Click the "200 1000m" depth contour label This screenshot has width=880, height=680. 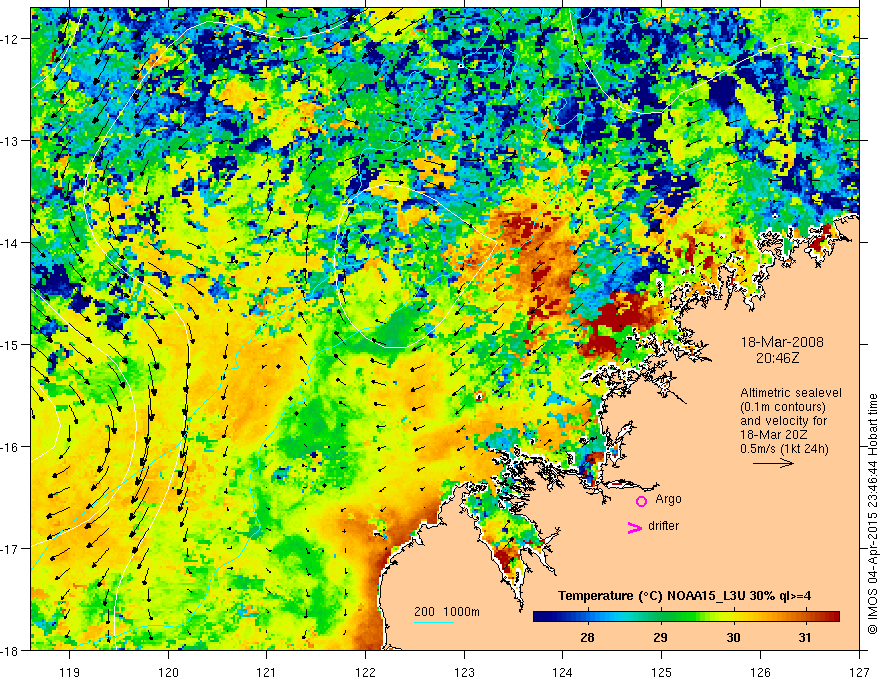(x=447, y=612)
